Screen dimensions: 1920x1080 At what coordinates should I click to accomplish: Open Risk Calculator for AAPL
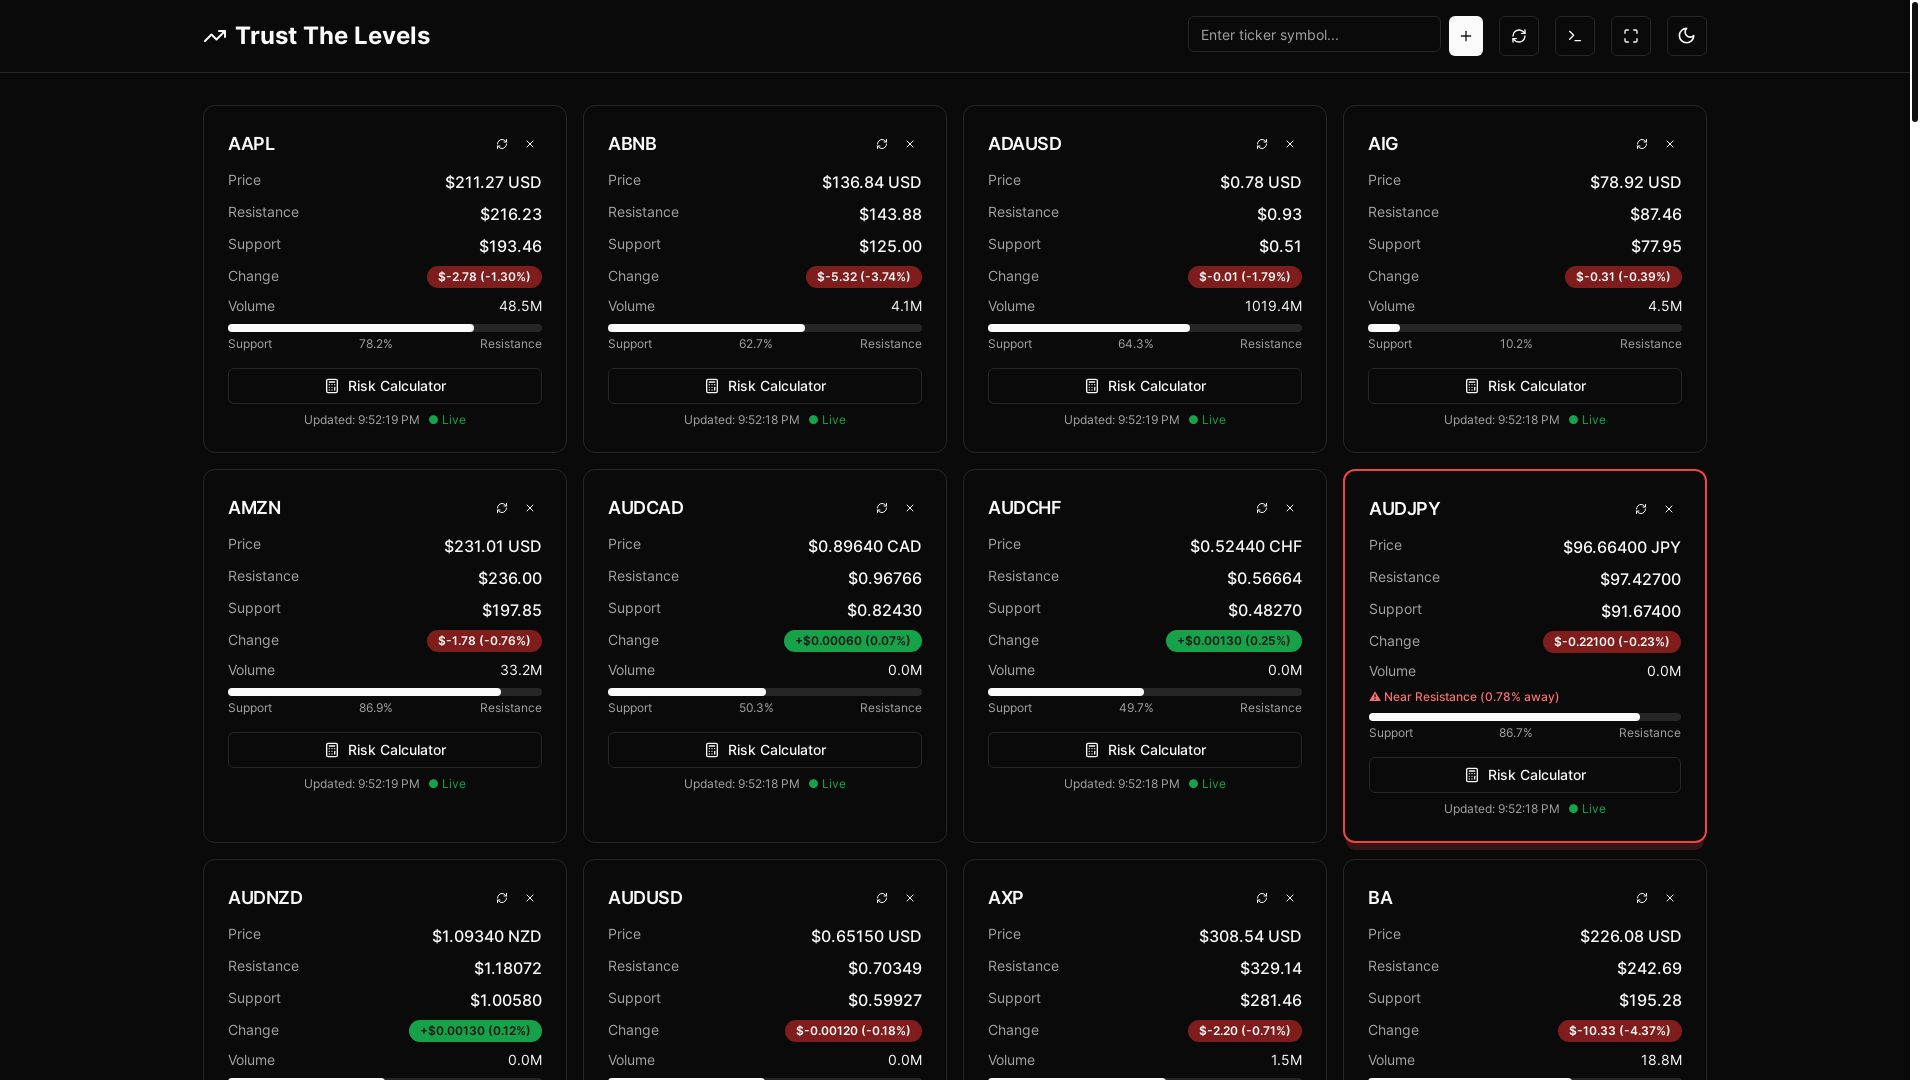pyautogui.click(x=385, y=386)
